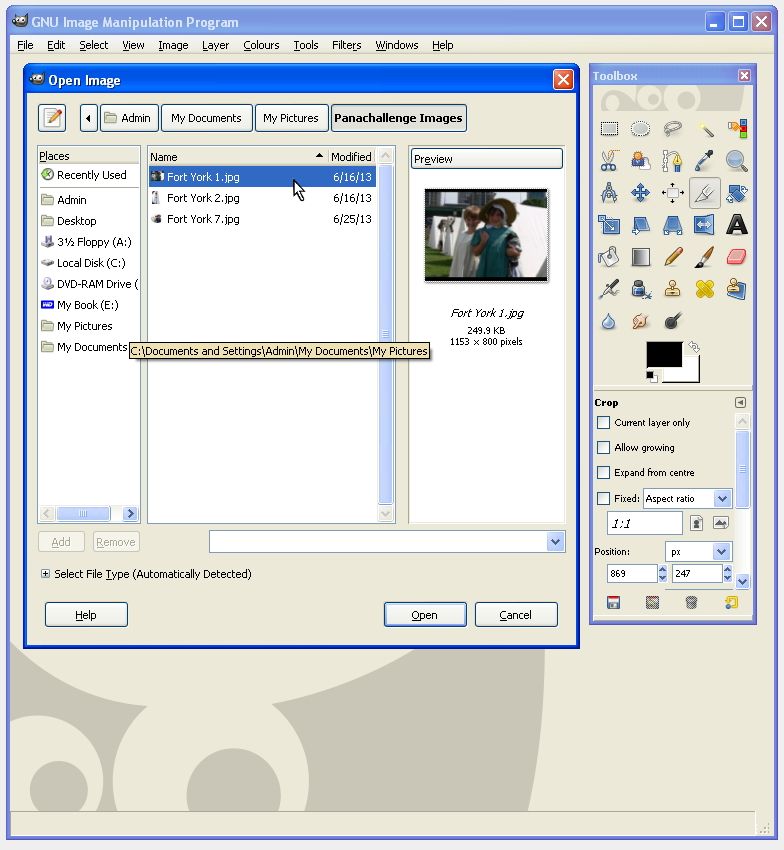Select Fort York 7.jpg file
The image size is (784, 850).
pos(262,219)
